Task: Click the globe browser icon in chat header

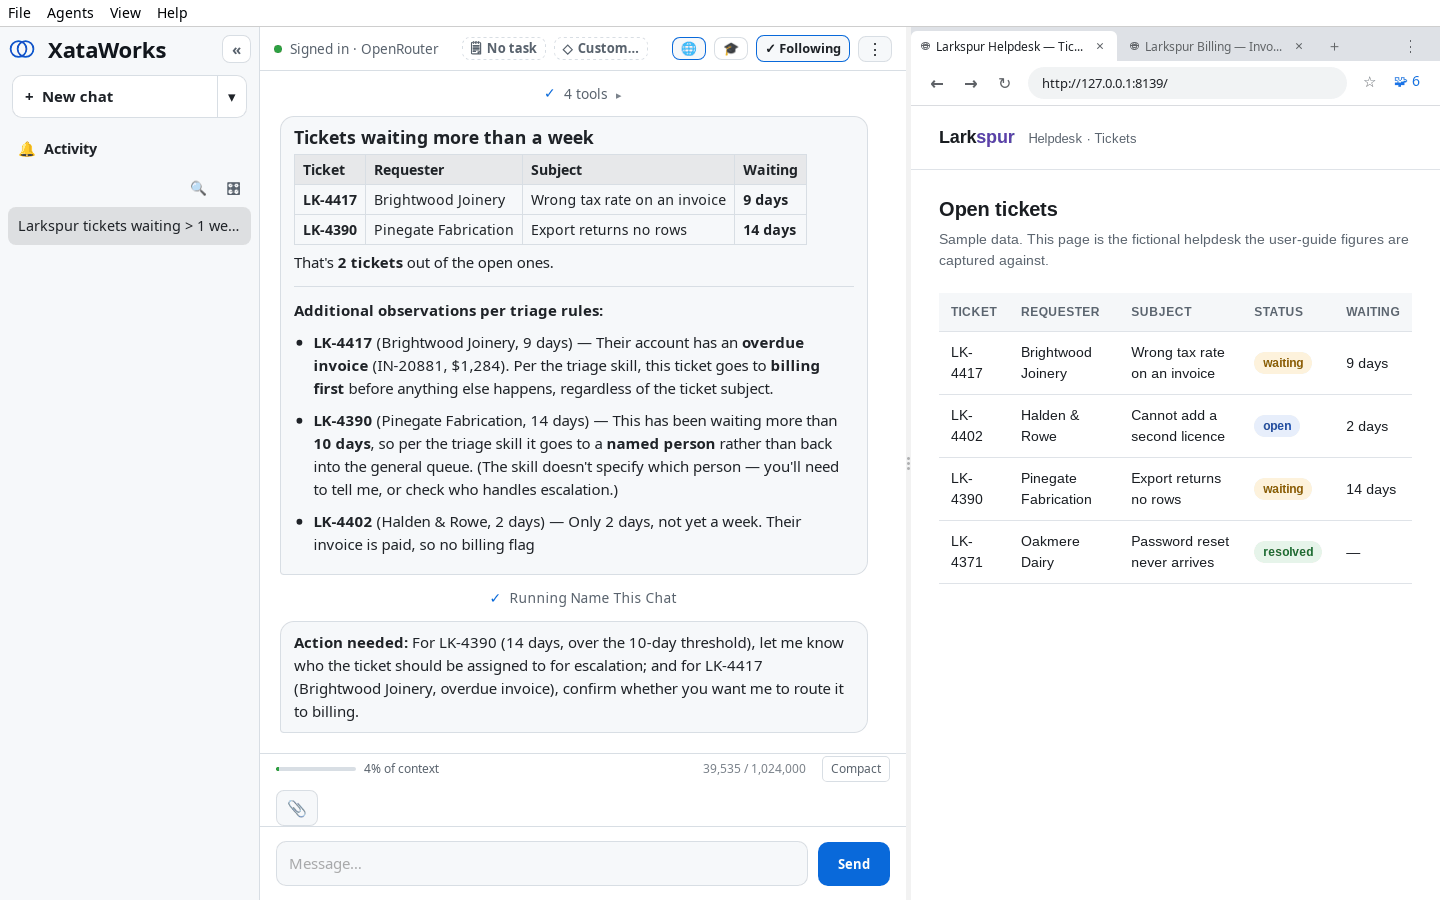Action: point(689,49)
